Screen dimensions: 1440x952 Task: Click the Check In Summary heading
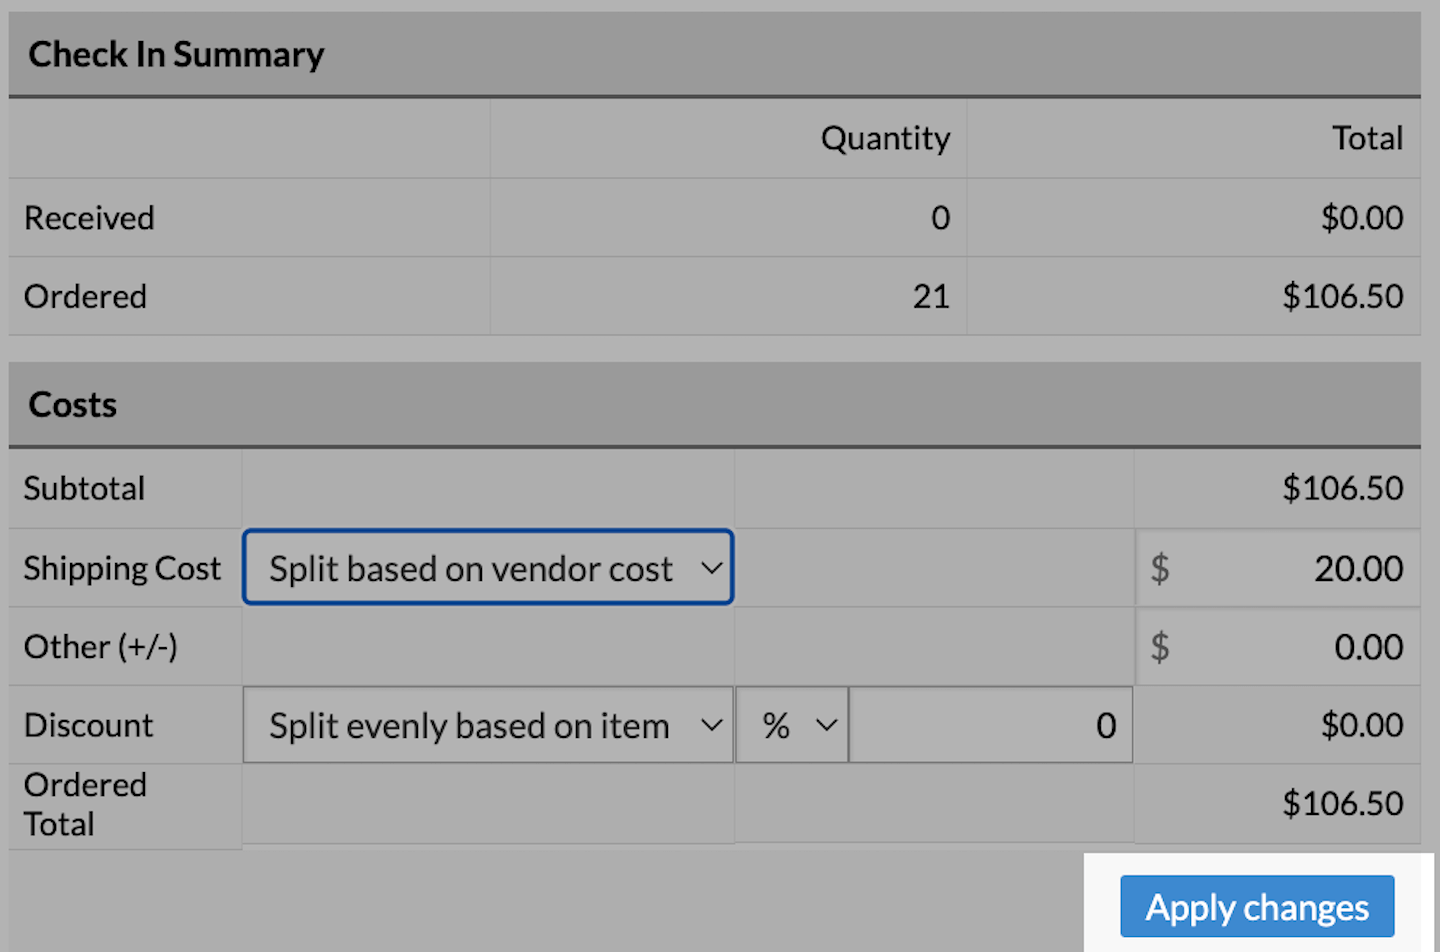pyautogui.click(x=176, y=55)
